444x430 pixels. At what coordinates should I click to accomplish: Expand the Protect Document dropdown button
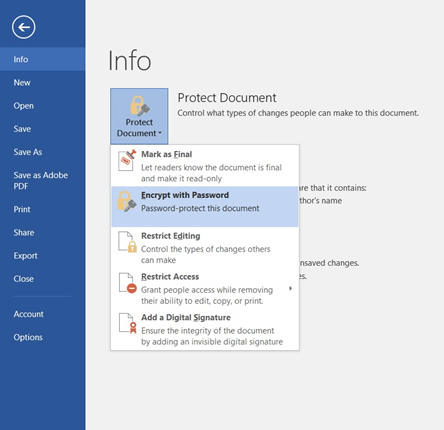pyautogui.click(x=139, y=116)
